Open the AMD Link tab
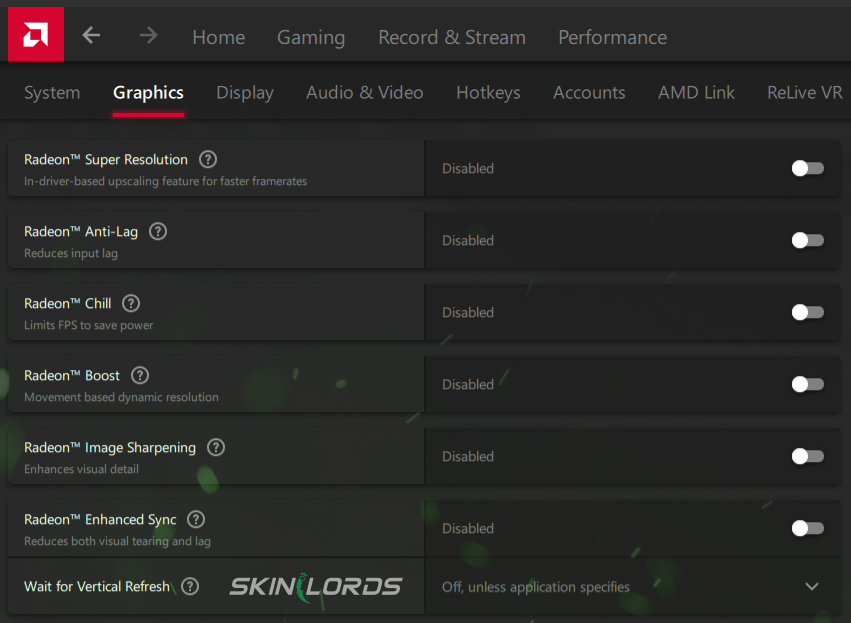Viewport: 851px width, 623px height. 696,93
